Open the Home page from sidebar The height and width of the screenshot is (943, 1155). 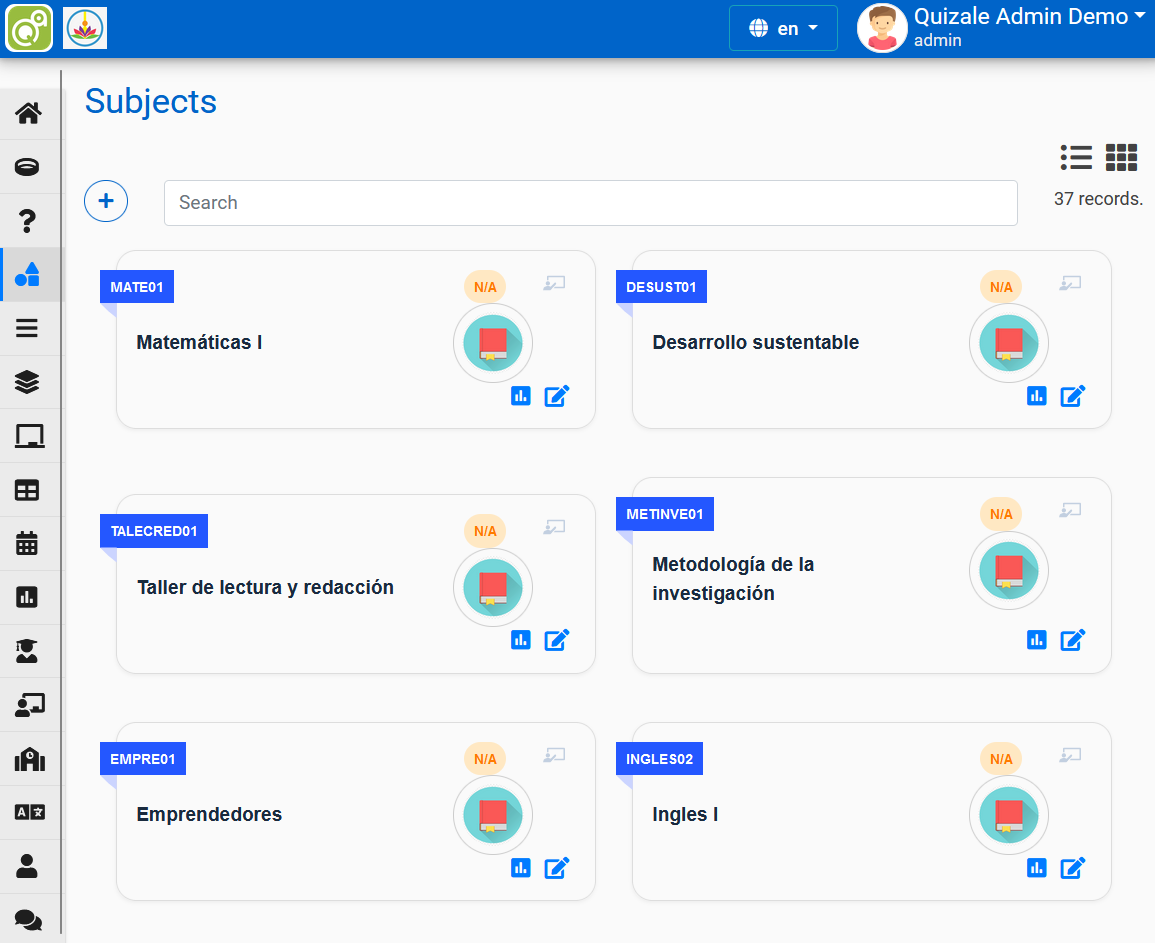tap(28, 113)
